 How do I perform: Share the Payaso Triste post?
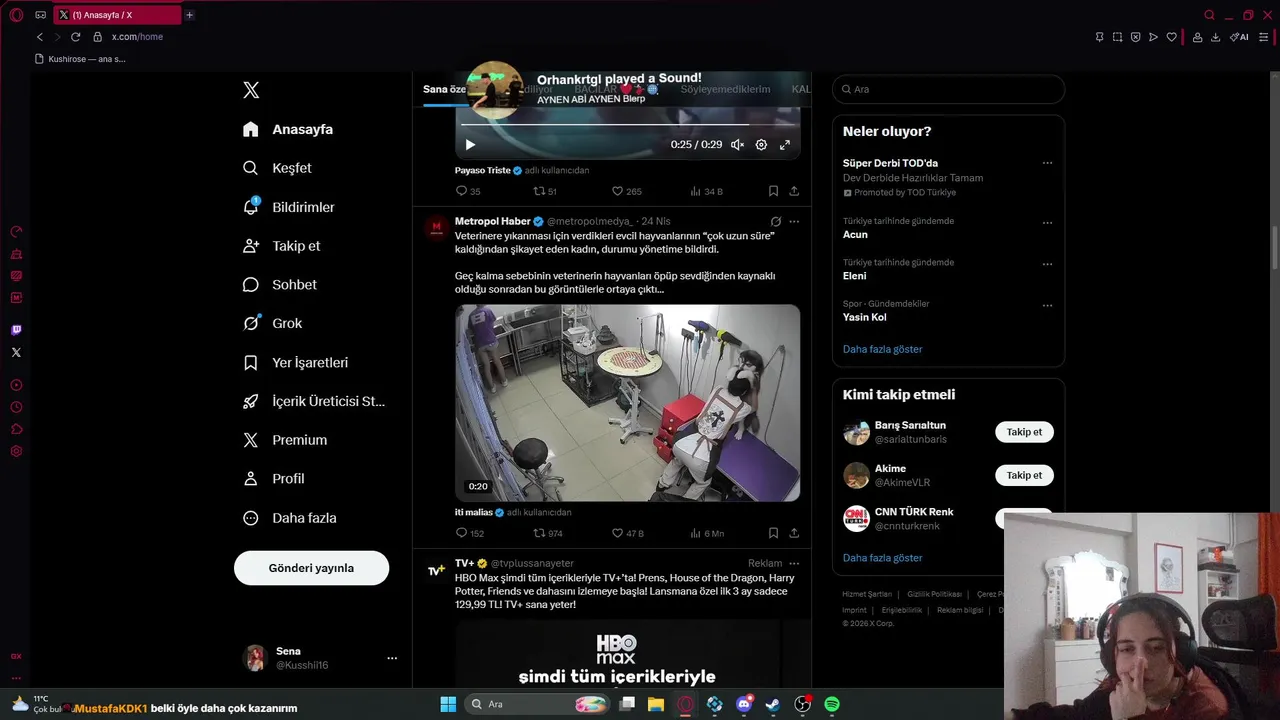pyautogui.click(x=794, y=191)
